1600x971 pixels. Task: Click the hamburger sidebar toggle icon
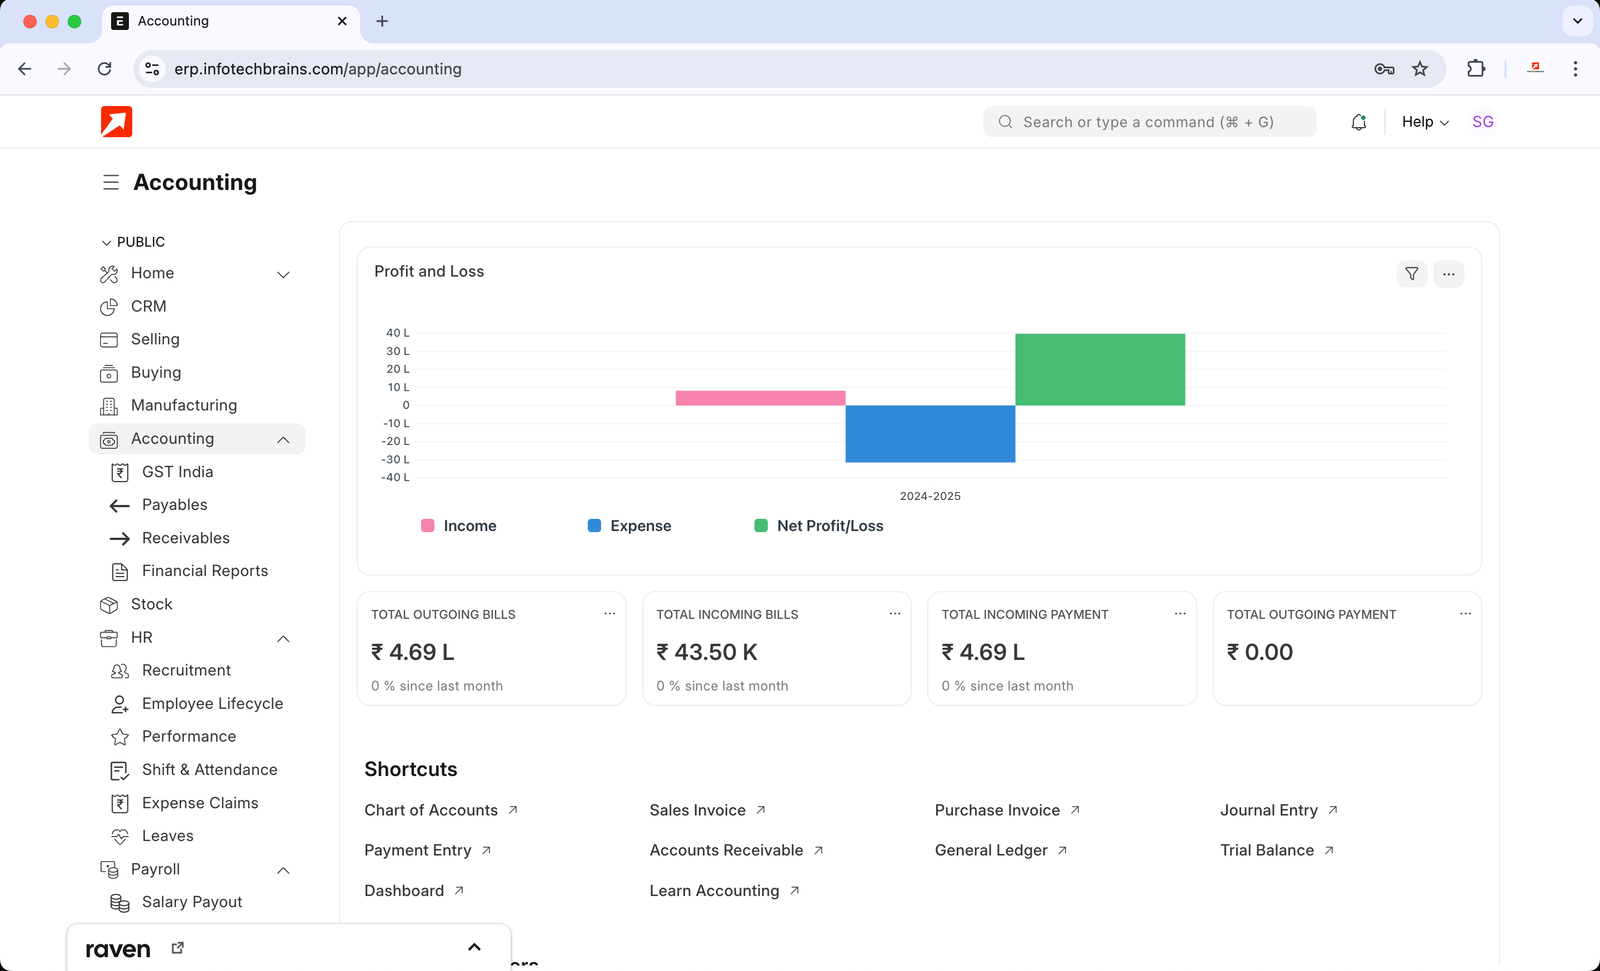point(111,182)
